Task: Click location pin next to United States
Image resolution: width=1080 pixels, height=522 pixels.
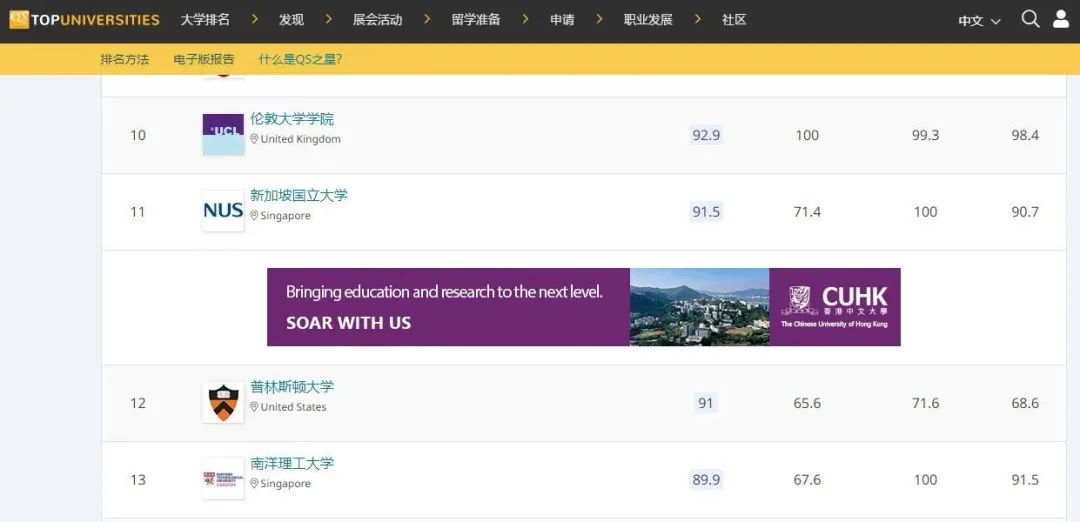Action: 254,407
